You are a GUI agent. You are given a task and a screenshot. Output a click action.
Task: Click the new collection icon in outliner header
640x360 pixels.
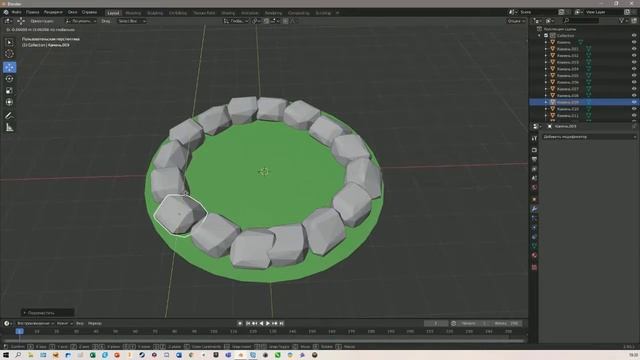pyautogui.click(x=634, y=20)
